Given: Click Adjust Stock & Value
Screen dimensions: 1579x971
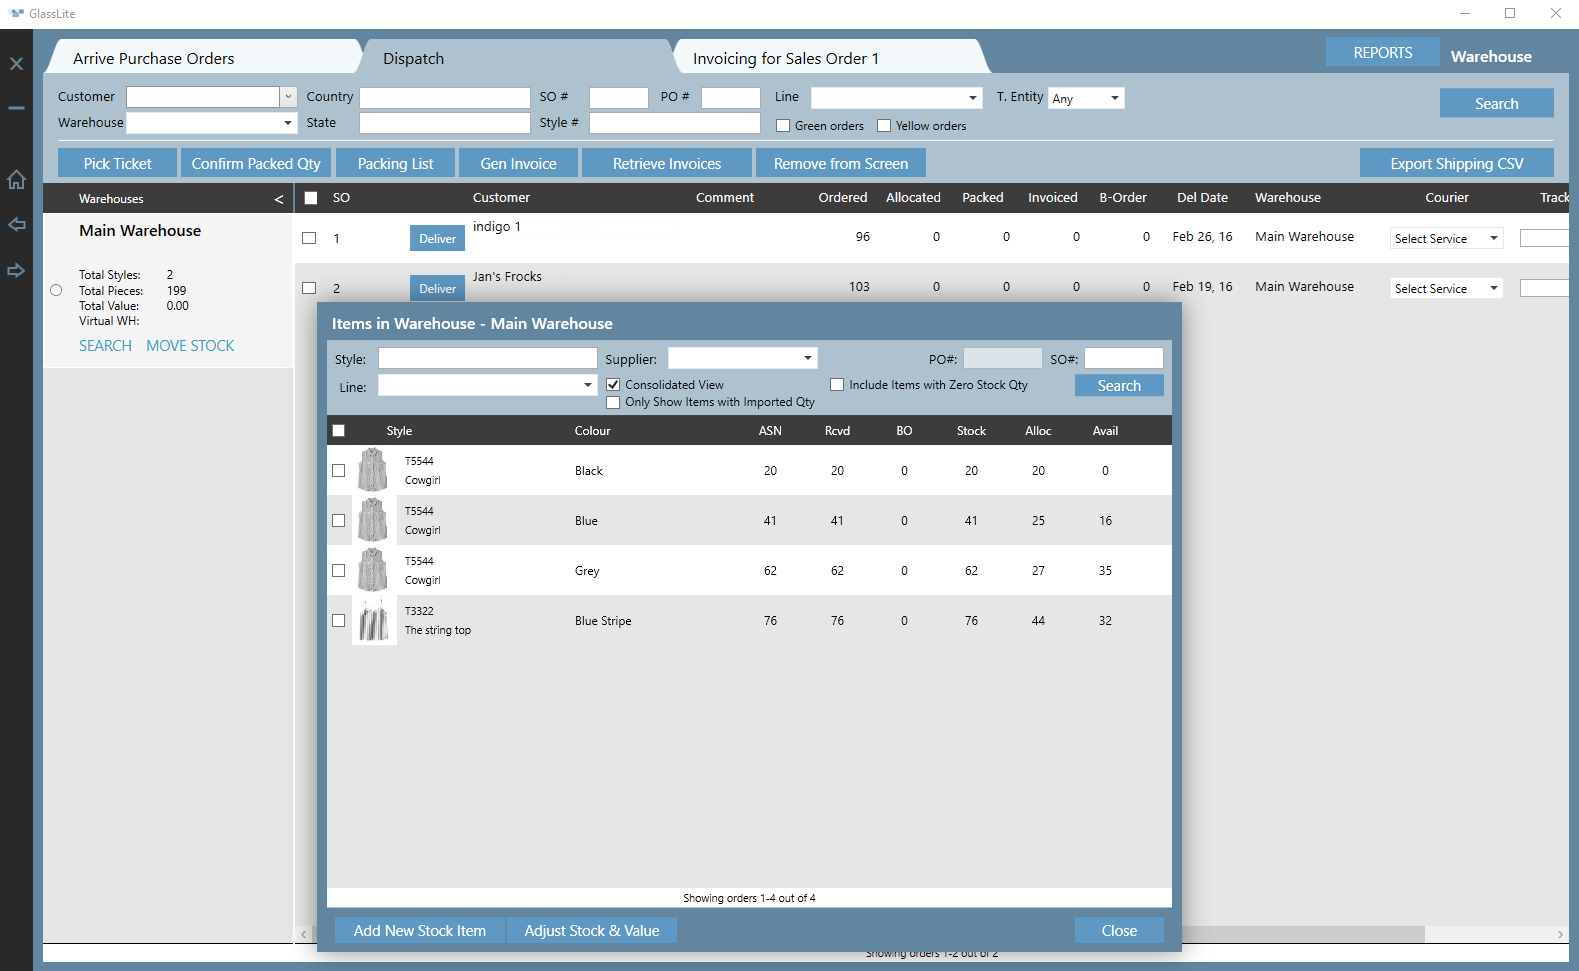Looking at the screenshot, I should click(592, 930).
